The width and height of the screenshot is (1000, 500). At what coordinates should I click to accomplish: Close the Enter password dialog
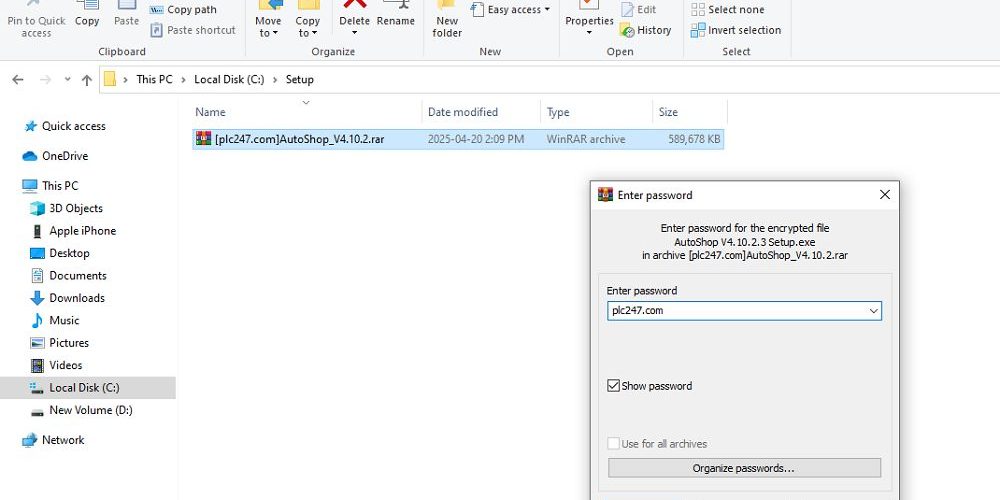[885, 195]
